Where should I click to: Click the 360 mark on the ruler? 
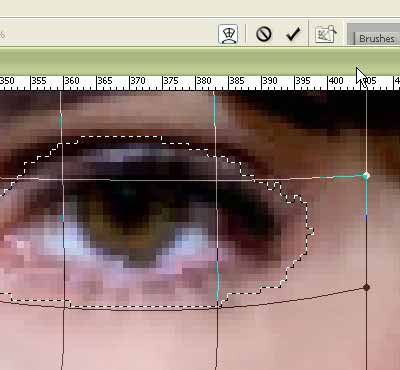pos(72,81)
